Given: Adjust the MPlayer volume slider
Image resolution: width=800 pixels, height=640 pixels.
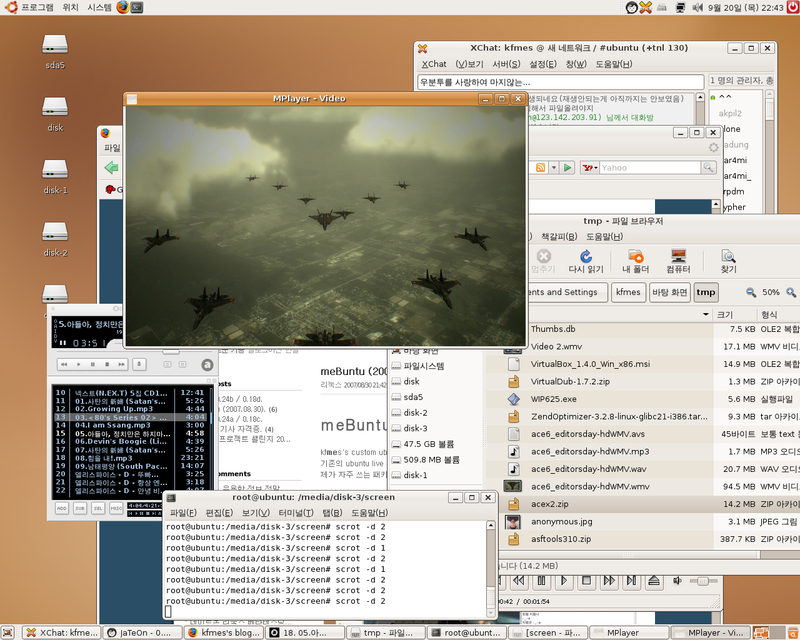Looking at the screenshot, I should tap(703, 581).
